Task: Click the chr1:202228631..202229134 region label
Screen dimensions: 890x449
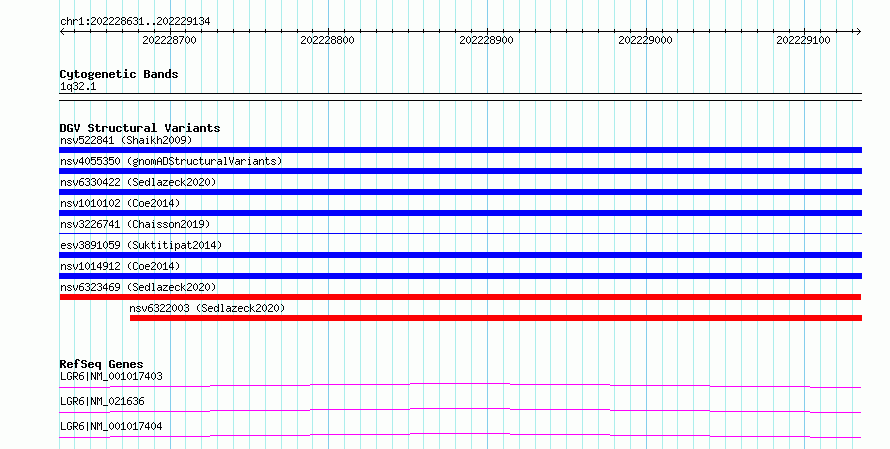Action: pos(135,22)
